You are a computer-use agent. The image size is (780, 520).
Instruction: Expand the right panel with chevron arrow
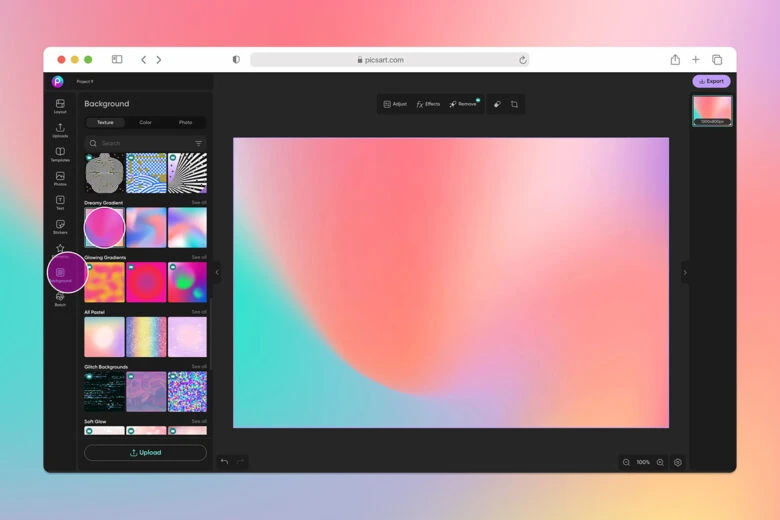685,272
